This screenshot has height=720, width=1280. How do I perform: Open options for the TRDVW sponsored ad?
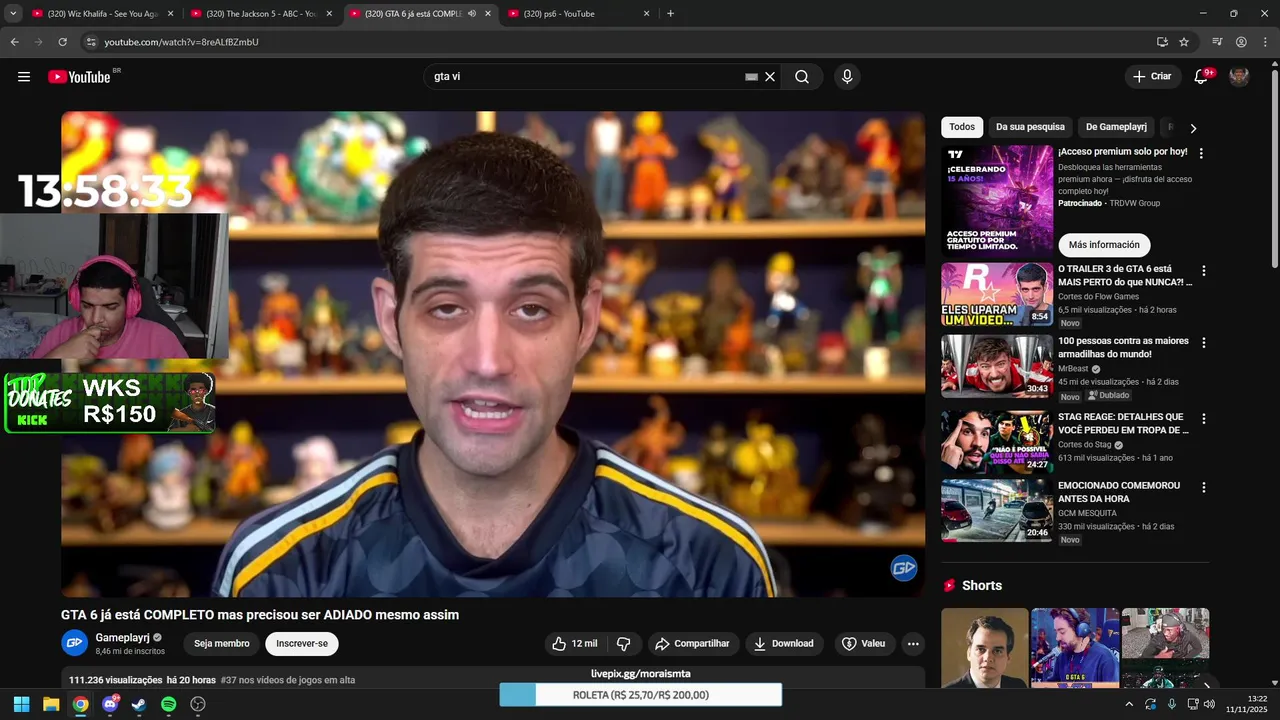pyautogui.click(x=1201, y=154)
